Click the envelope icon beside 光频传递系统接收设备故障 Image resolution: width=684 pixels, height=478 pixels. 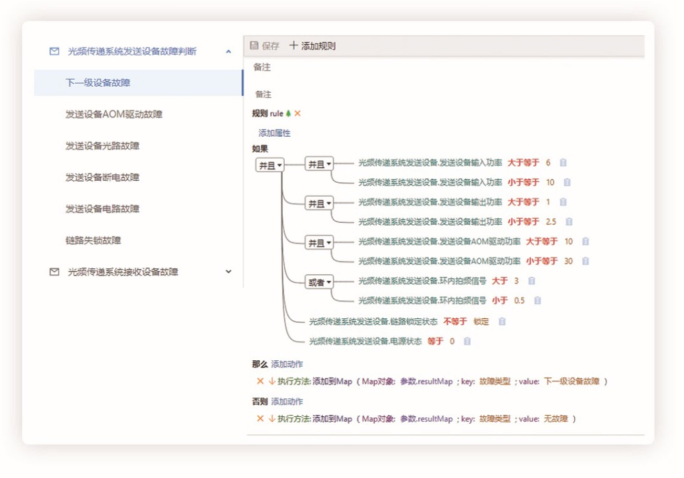(54, 271)
